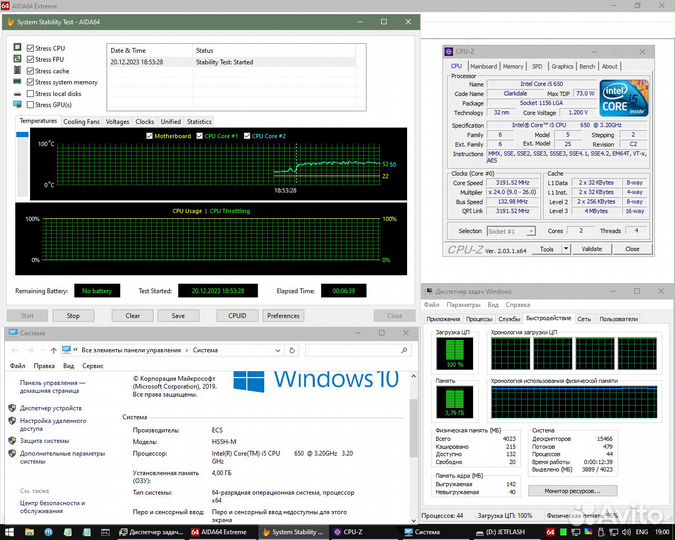Click the Stress CPU chip icon

pyautogui.click(x=17, y=47)
